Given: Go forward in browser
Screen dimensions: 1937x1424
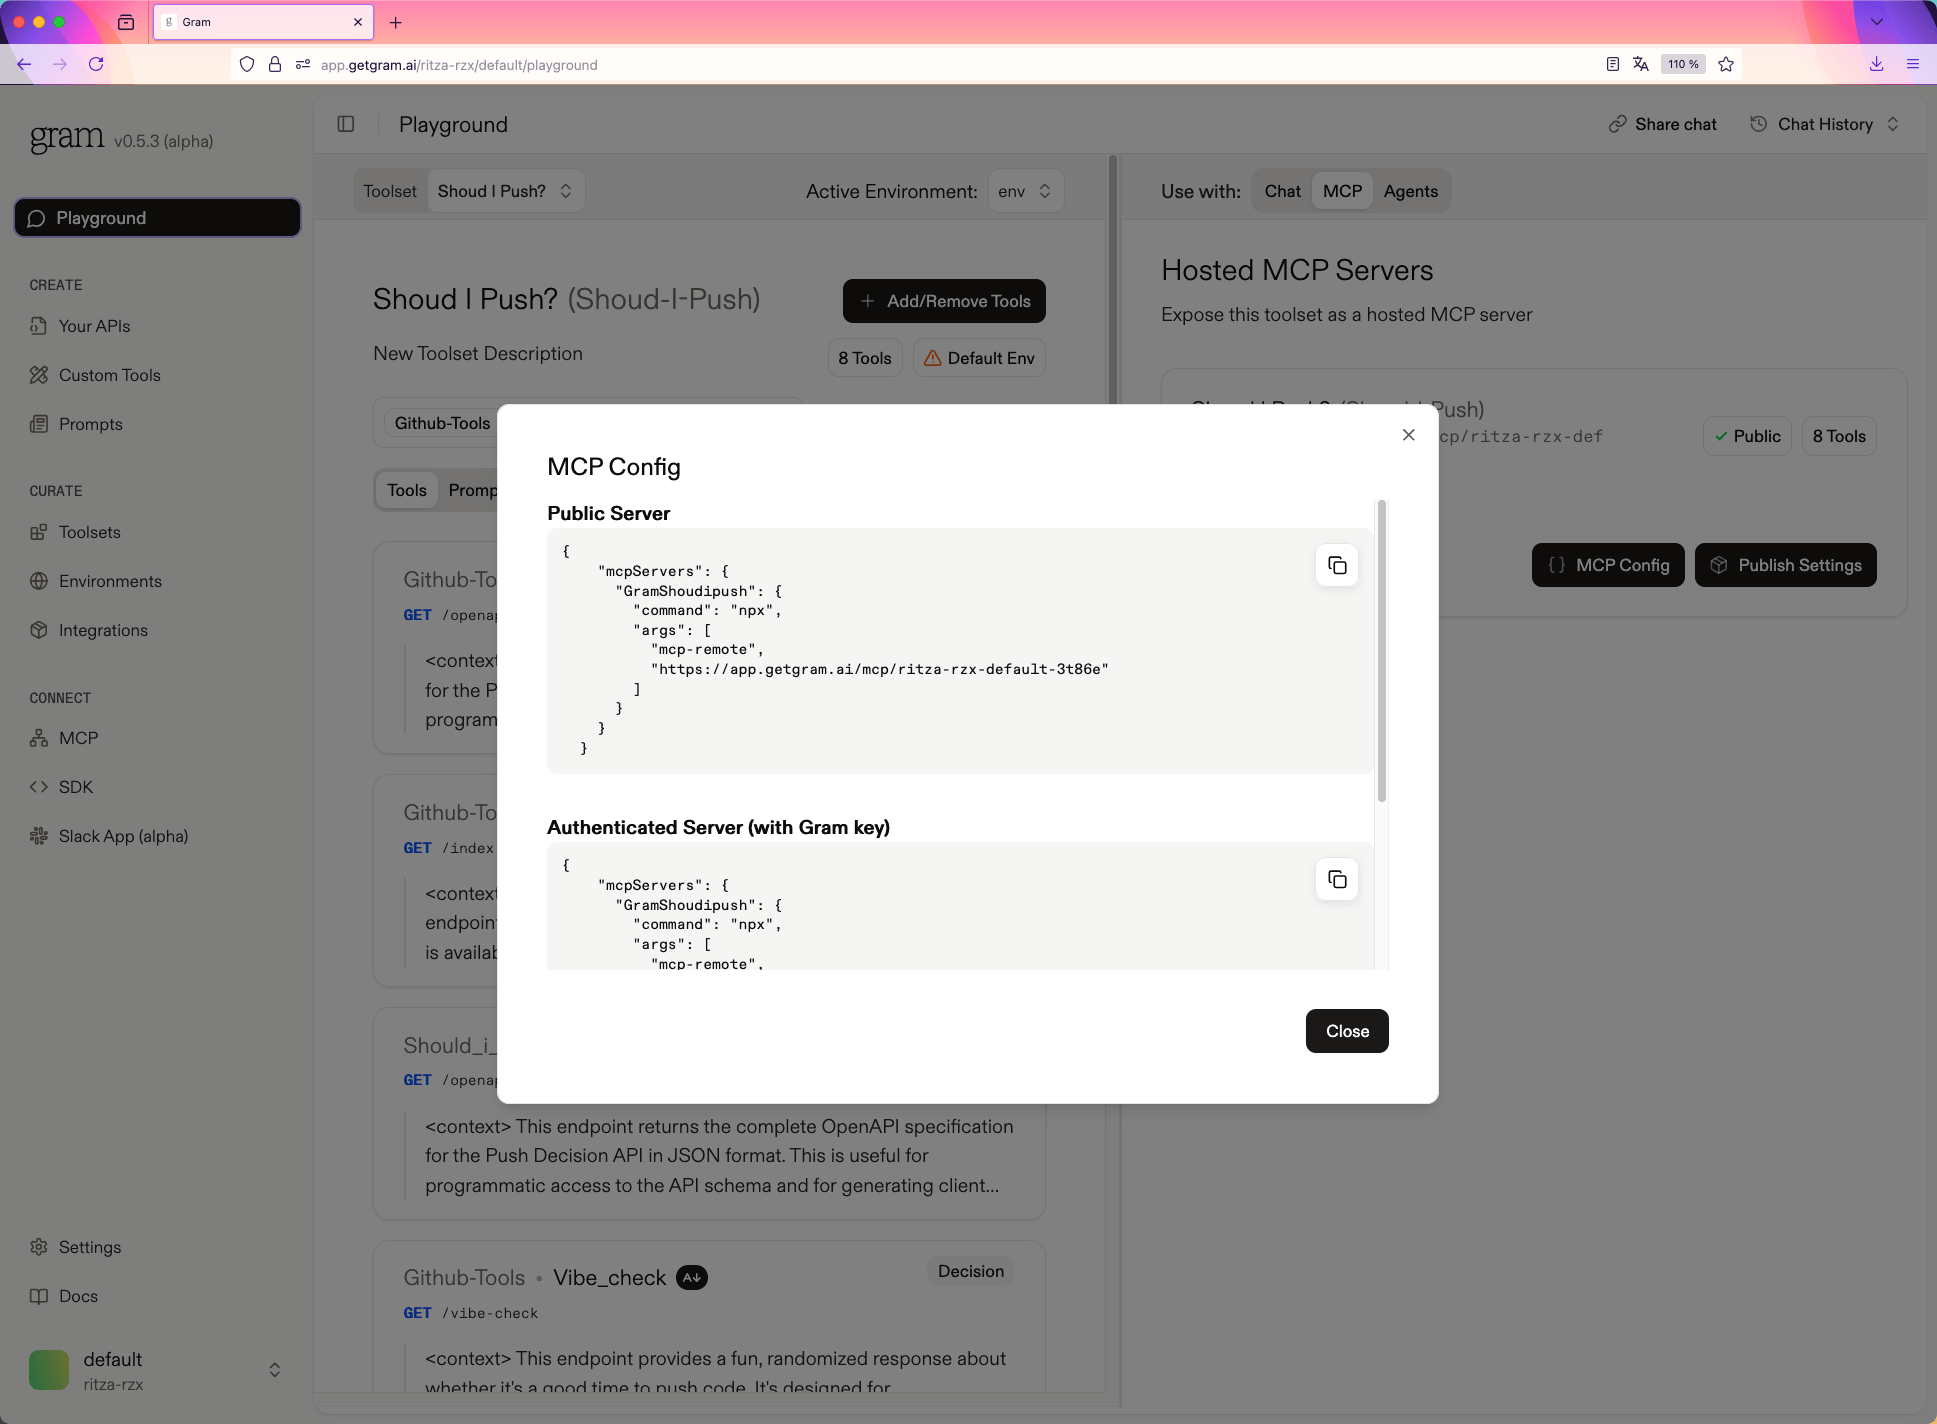Looking at the screenshot, I should coord(60,64).
